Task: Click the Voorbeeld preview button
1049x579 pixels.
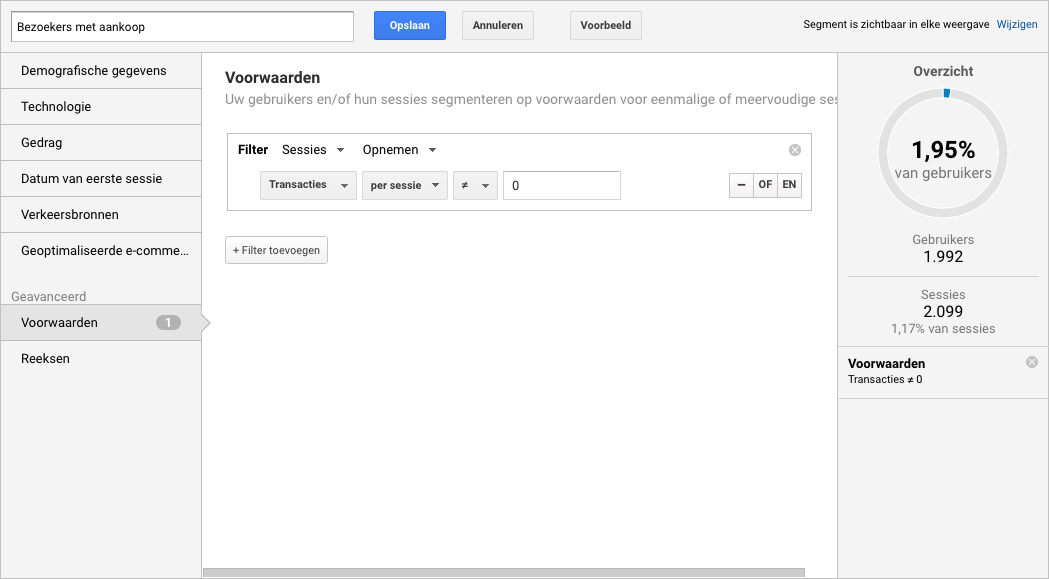Action: [x=605, y=26]
